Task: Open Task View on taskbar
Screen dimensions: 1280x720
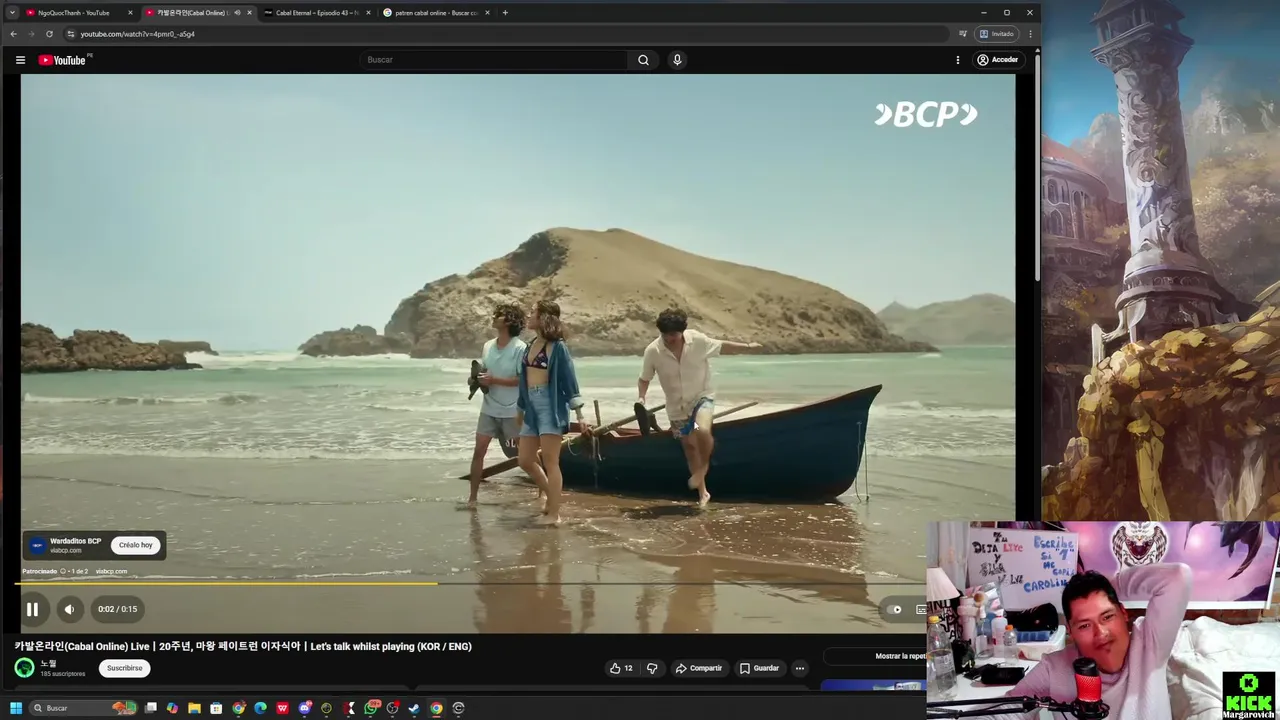Action: (x=151, y=708)
